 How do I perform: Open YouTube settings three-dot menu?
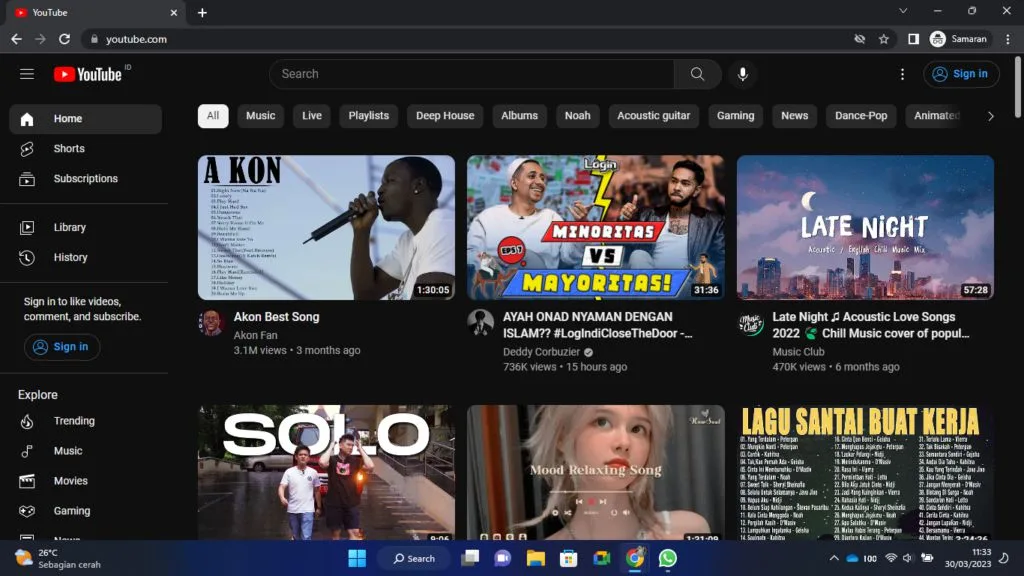click(902, 74)
